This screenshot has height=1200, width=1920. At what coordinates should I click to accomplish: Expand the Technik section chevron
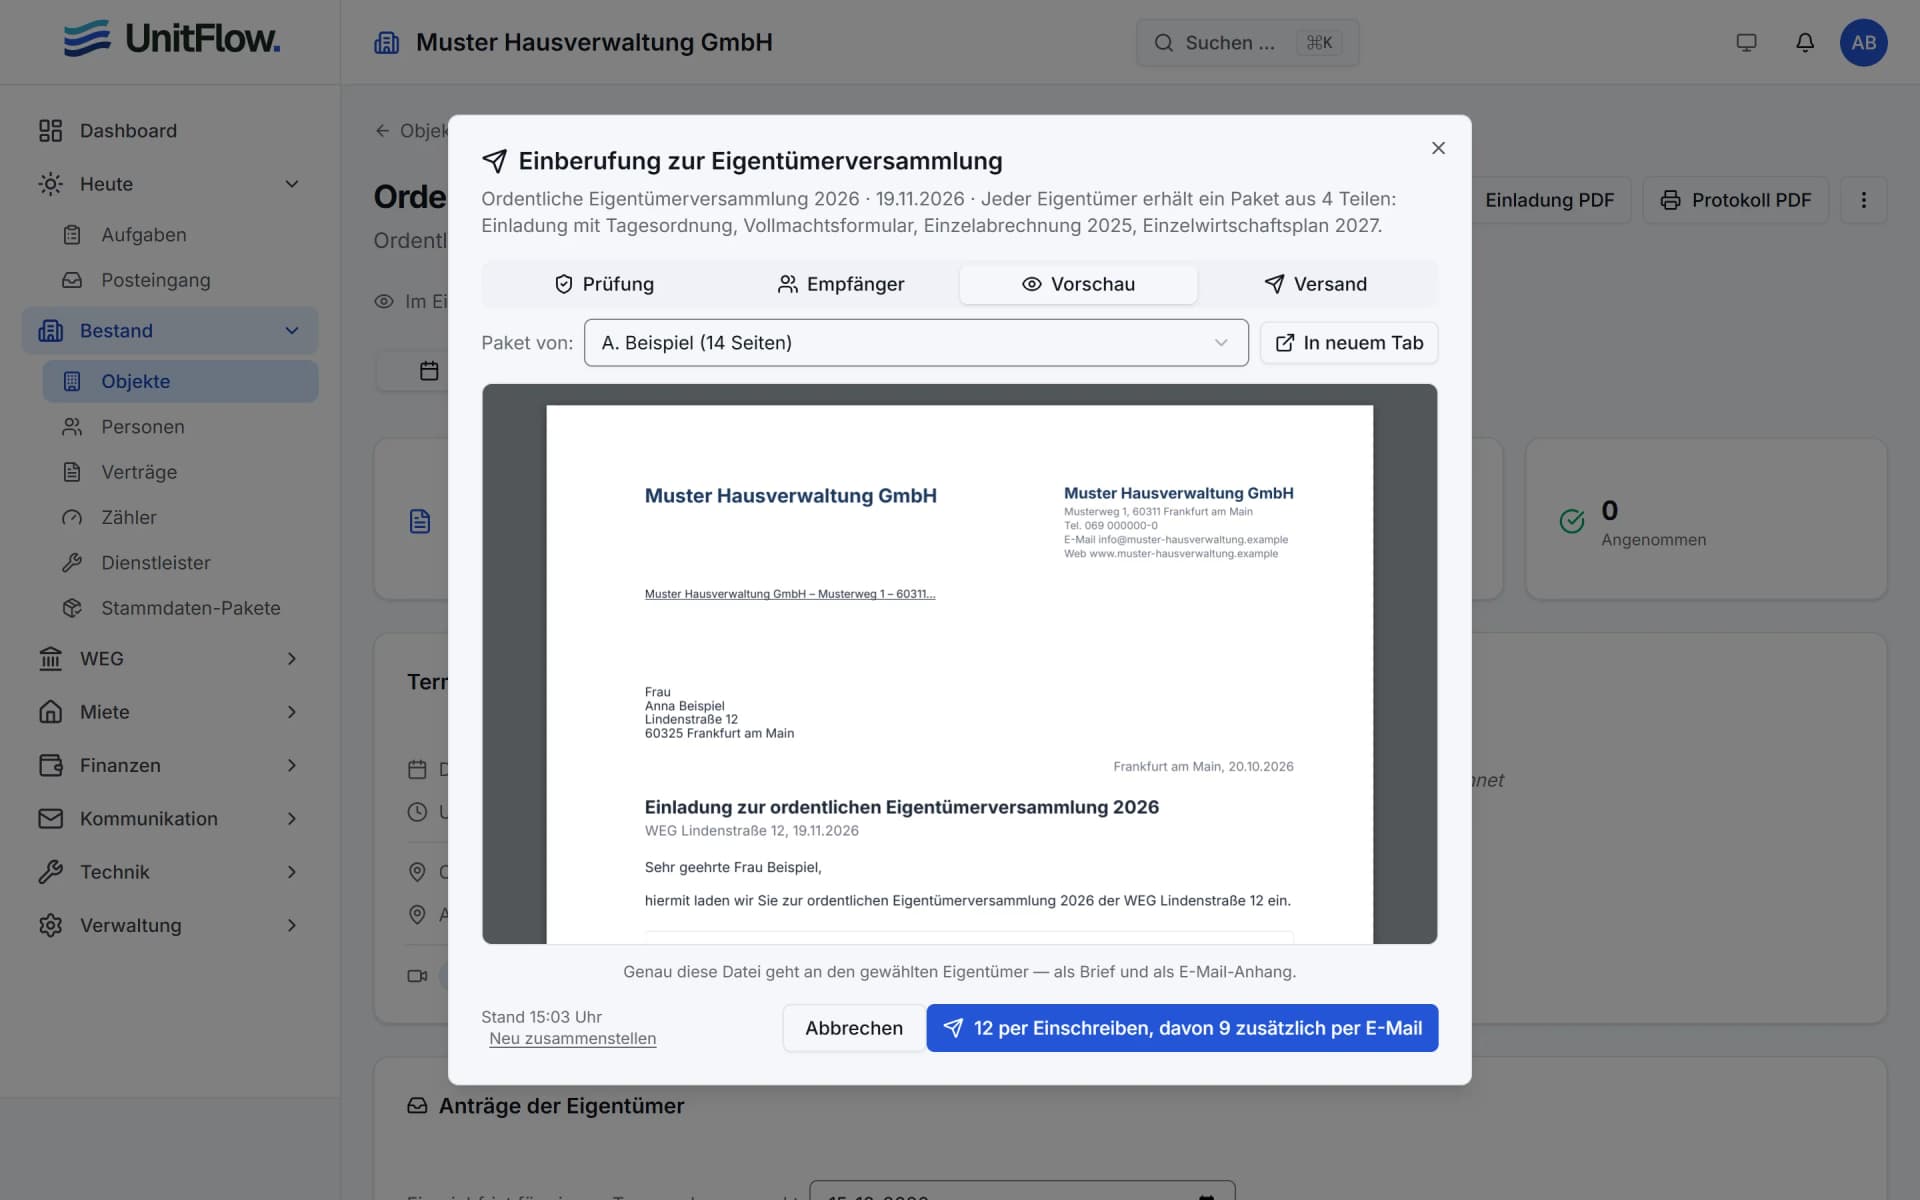pos(292,872)
